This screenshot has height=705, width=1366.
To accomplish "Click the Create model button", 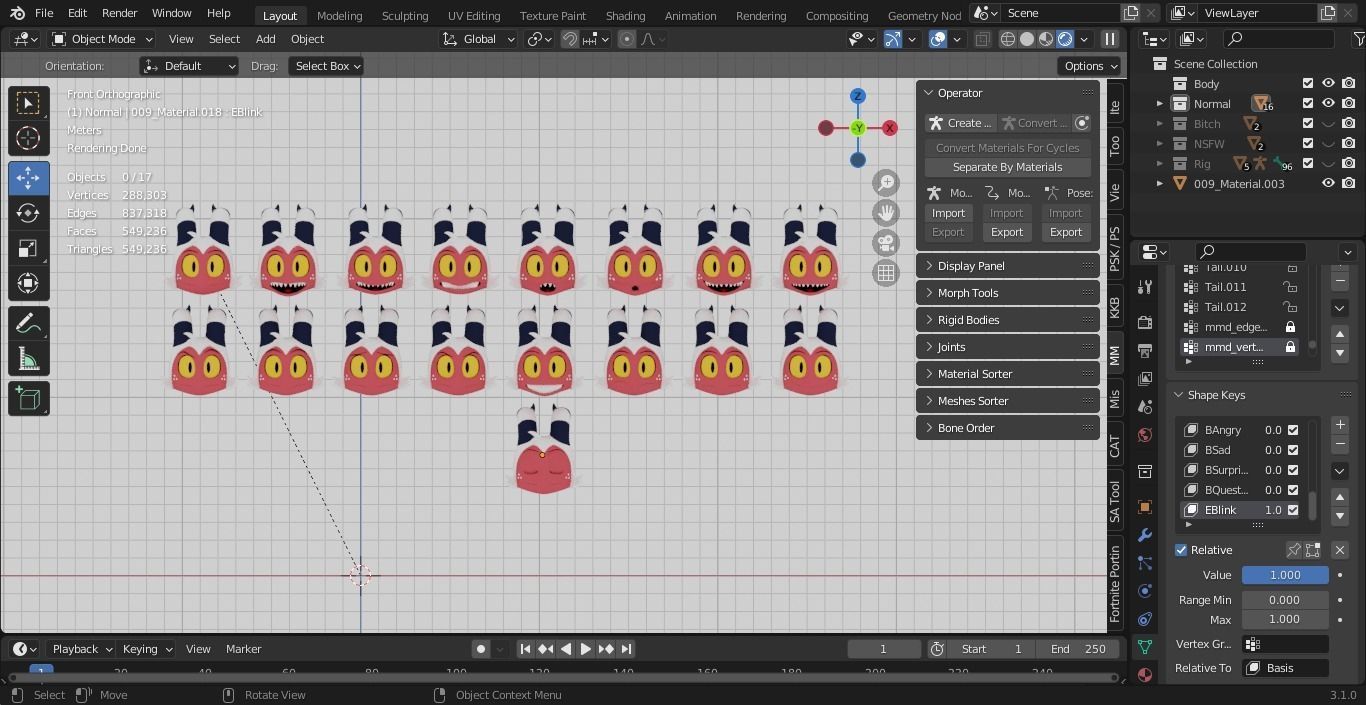I will pos(960,123).
